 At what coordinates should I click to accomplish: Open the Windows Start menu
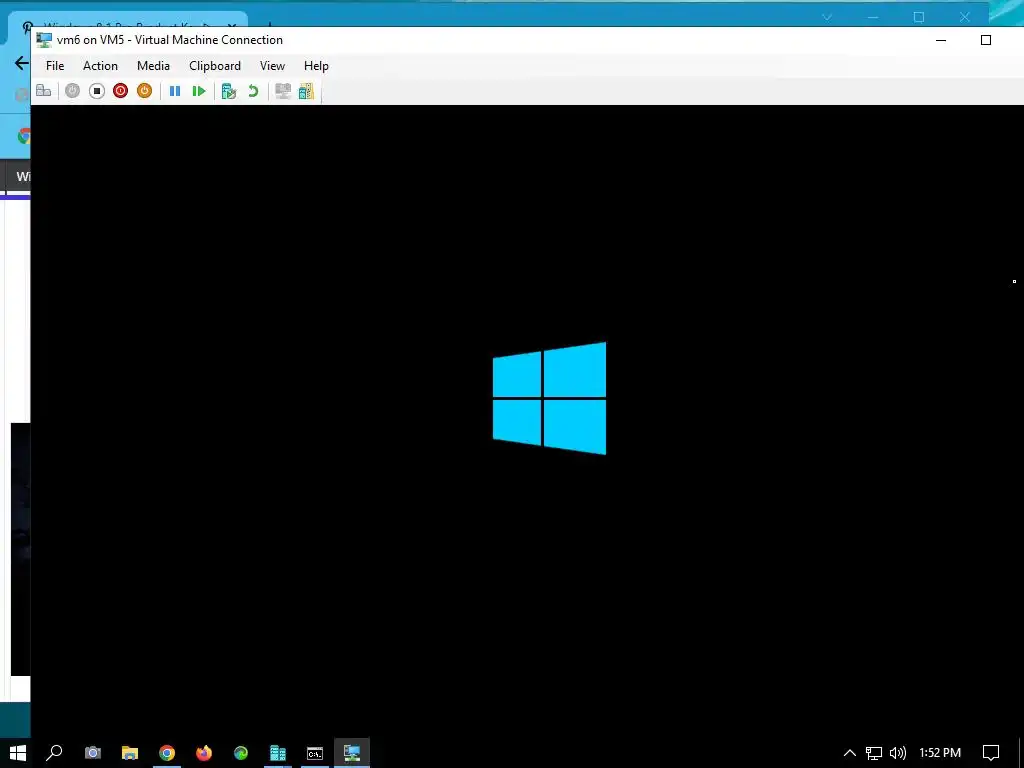[18, 753]
